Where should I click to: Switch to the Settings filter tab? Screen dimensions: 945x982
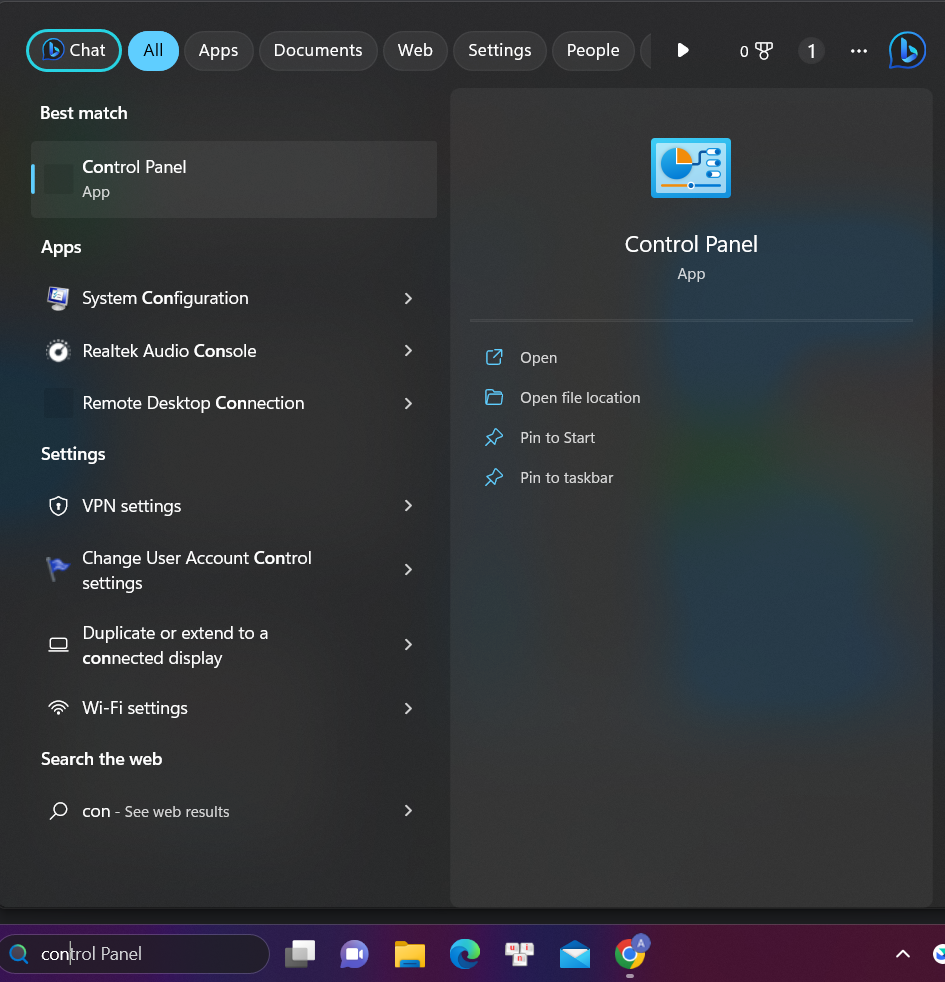500,50
